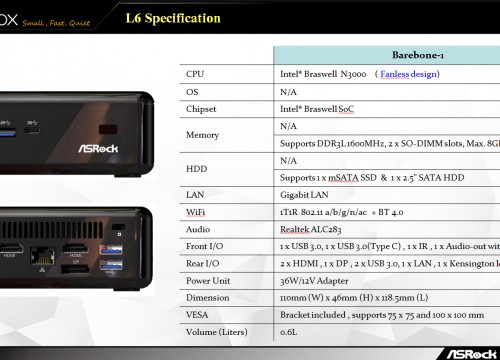Click the lower blue USB port on rear panel

(x=111, y=265)
